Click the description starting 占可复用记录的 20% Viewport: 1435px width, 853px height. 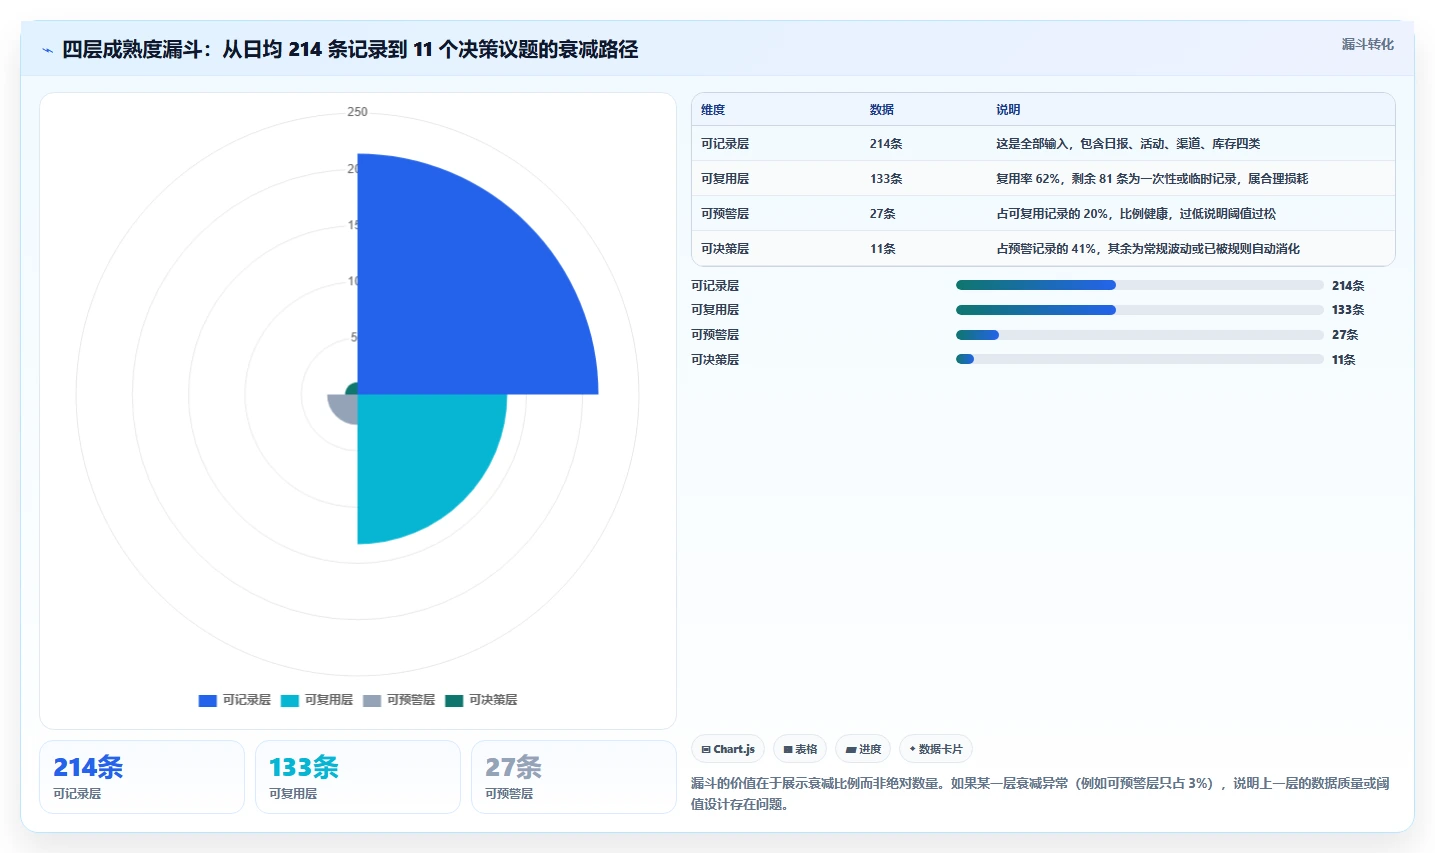[1136, 214]
